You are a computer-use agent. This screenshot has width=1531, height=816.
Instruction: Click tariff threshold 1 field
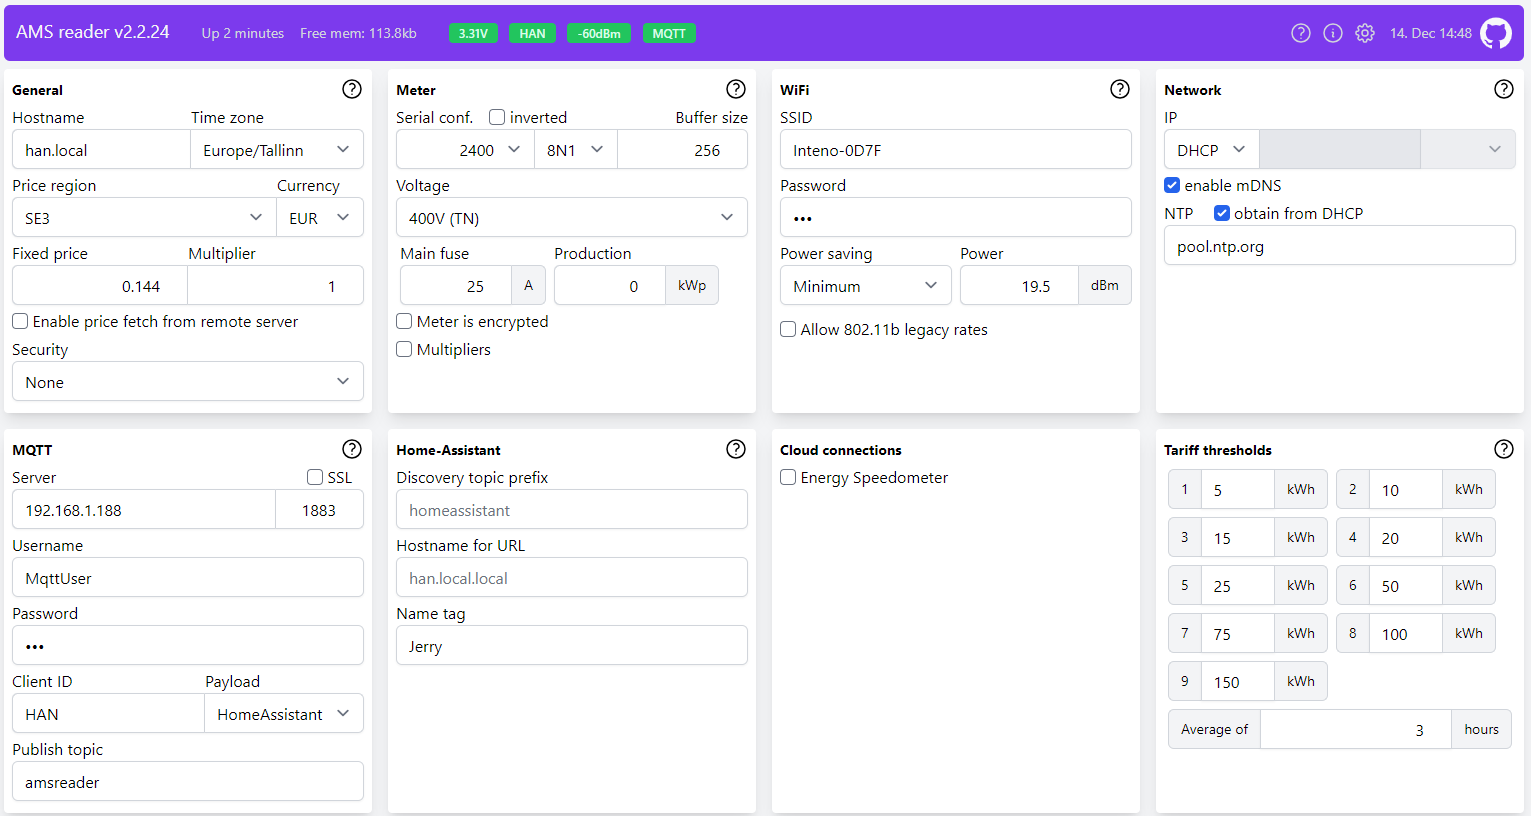pyautogui.click(x=1238, y=490)
